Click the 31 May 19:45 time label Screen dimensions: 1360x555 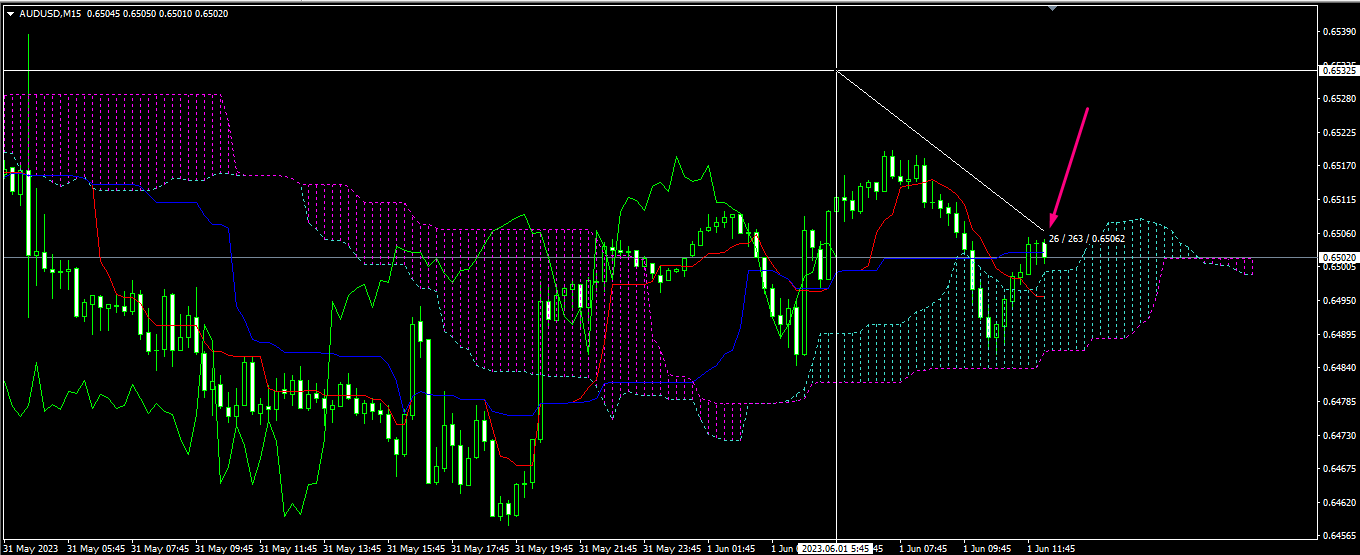pyautogui.click(x=544, y=549)
